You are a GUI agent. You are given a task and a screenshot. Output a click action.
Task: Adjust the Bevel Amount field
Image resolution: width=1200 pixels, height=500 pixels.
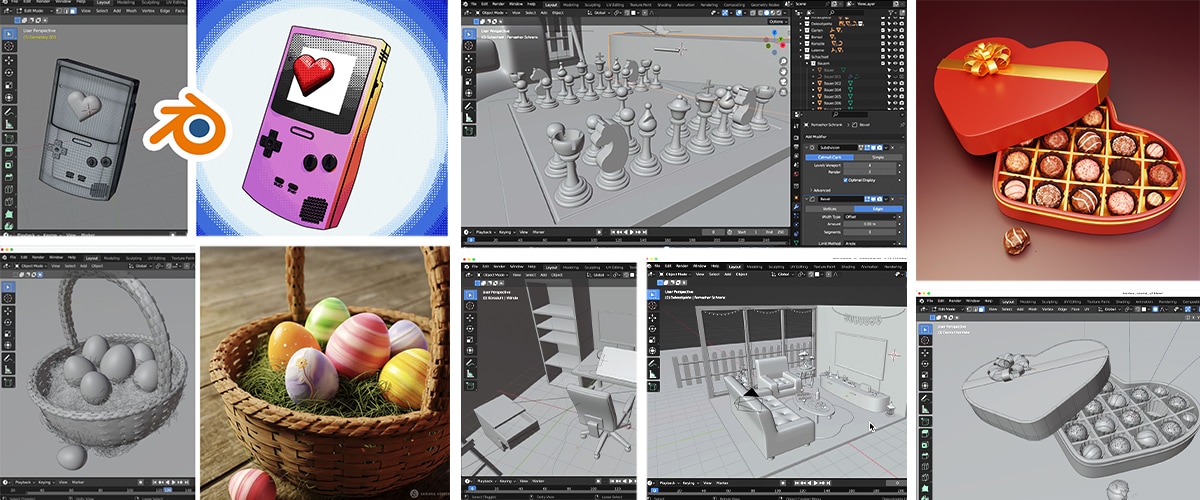point(870,224)
